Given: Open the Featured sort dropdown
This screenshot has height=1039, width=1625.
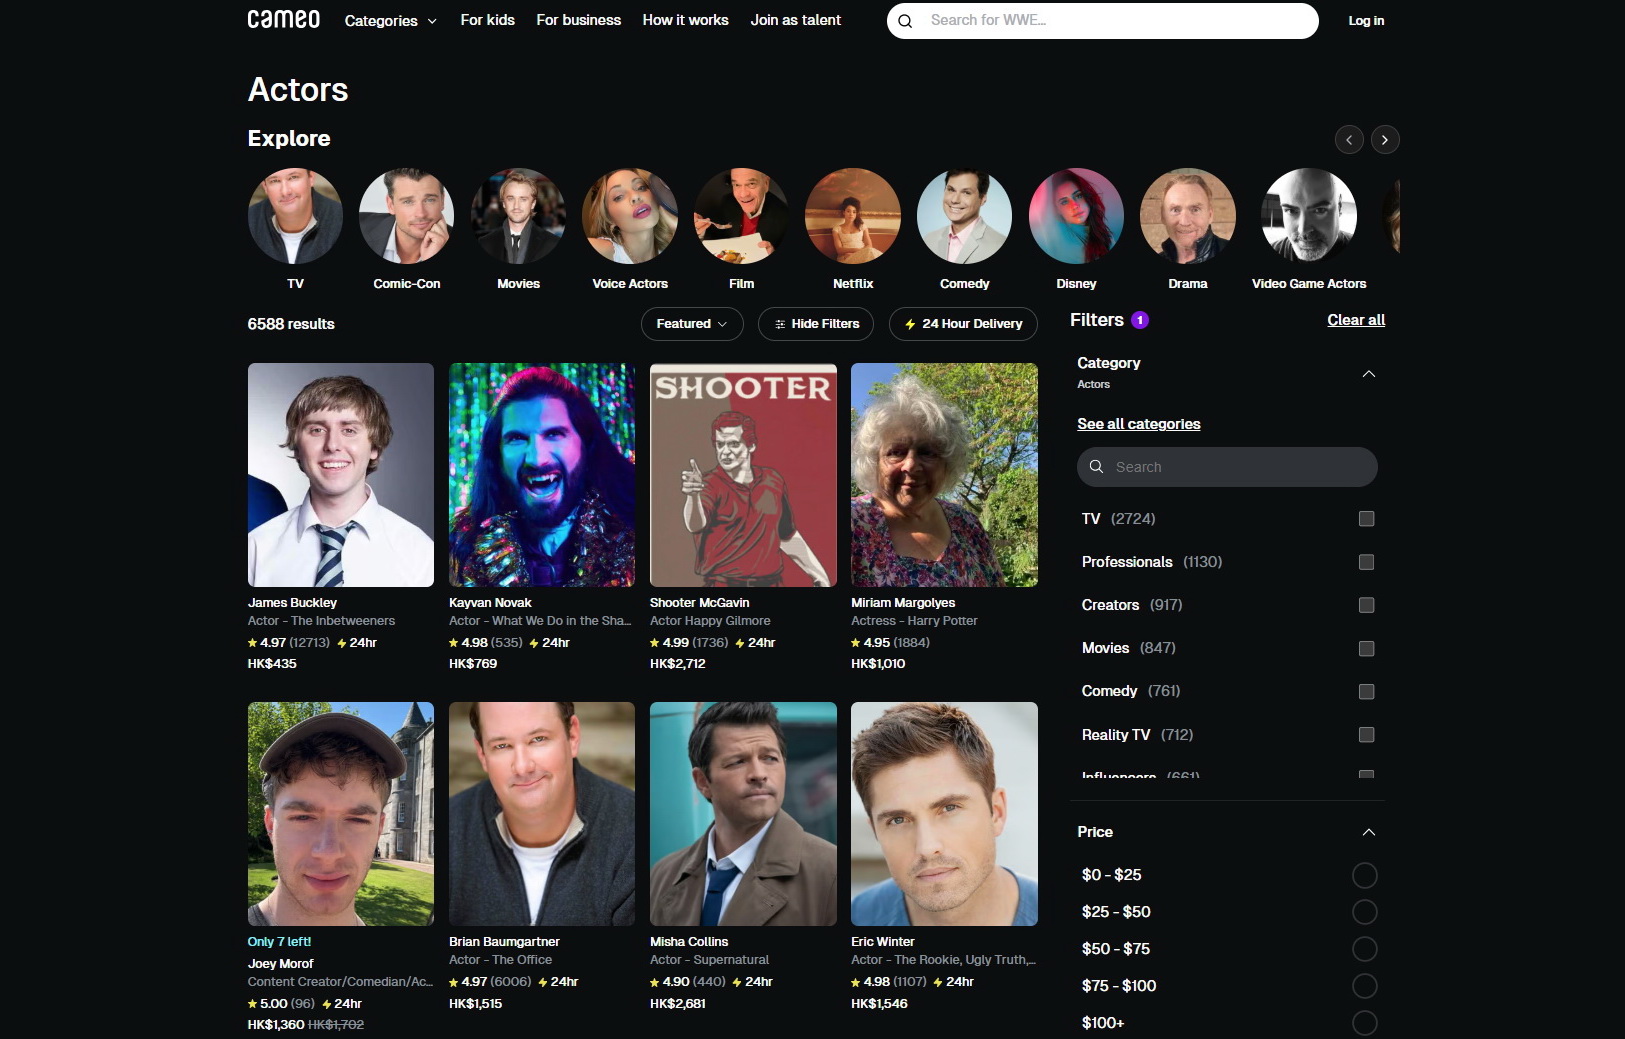Looking at the screenshot, I should 691,324.
